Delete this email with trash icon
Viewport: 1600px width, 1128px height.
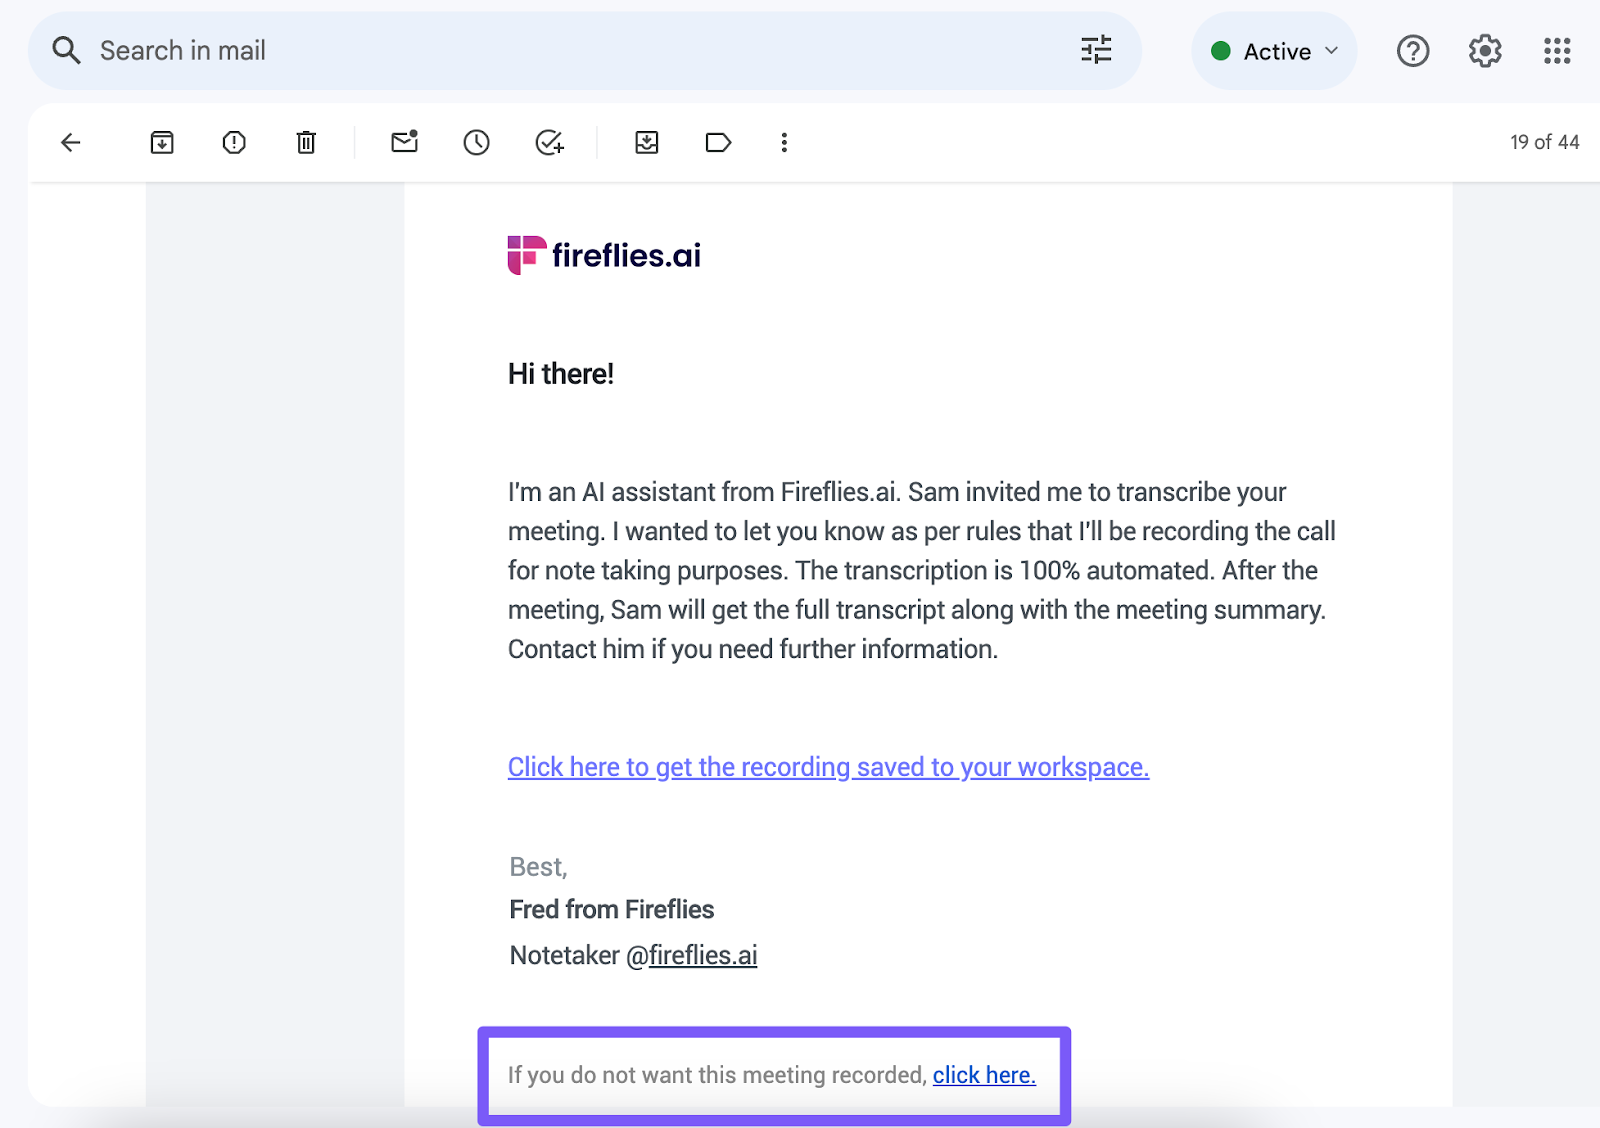[306, 143]
